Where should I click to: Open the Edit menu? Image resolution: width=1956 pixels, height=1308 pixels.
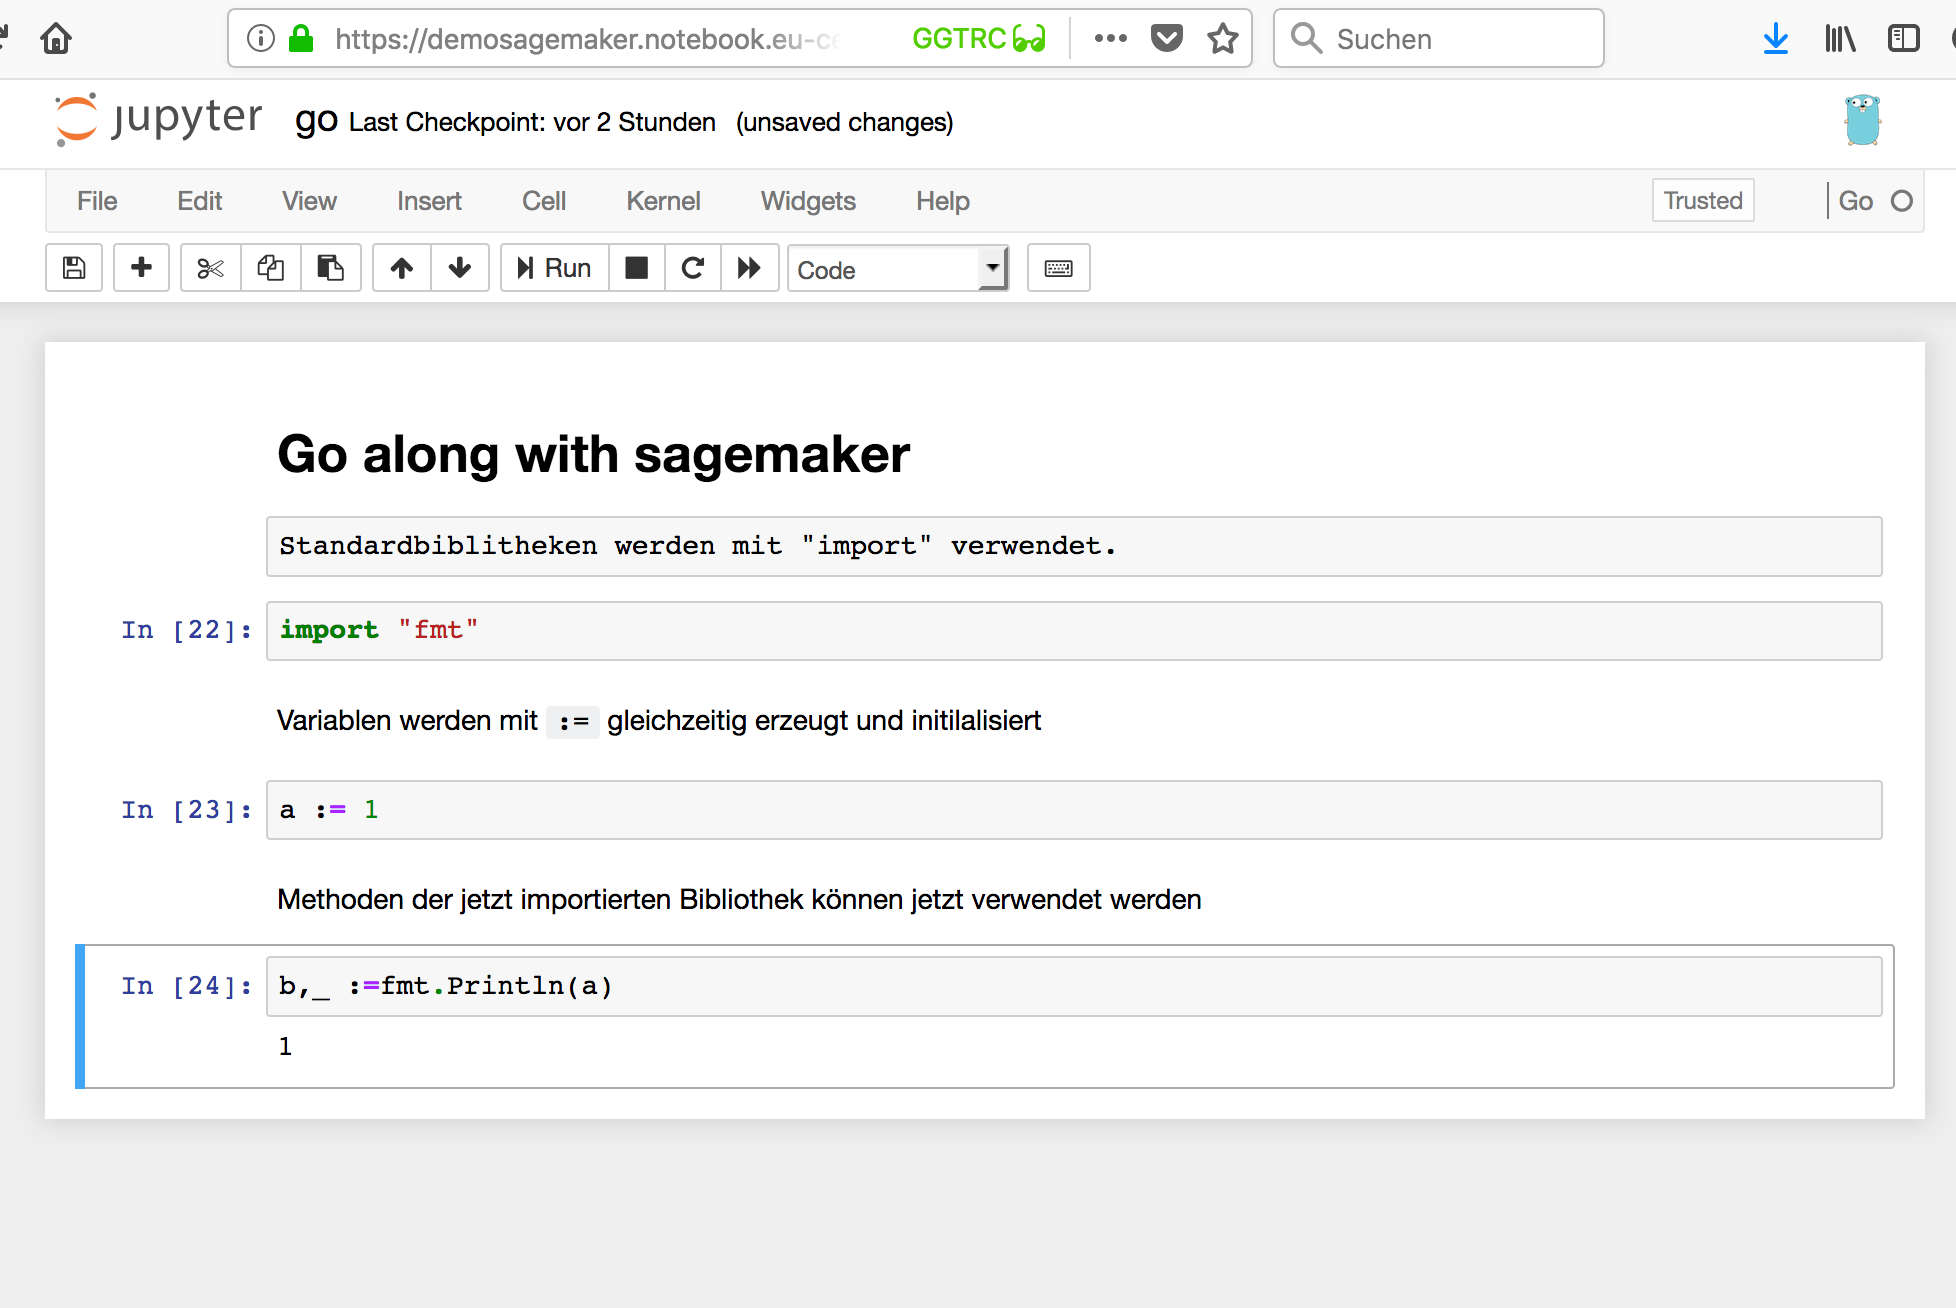click(200, 201)
